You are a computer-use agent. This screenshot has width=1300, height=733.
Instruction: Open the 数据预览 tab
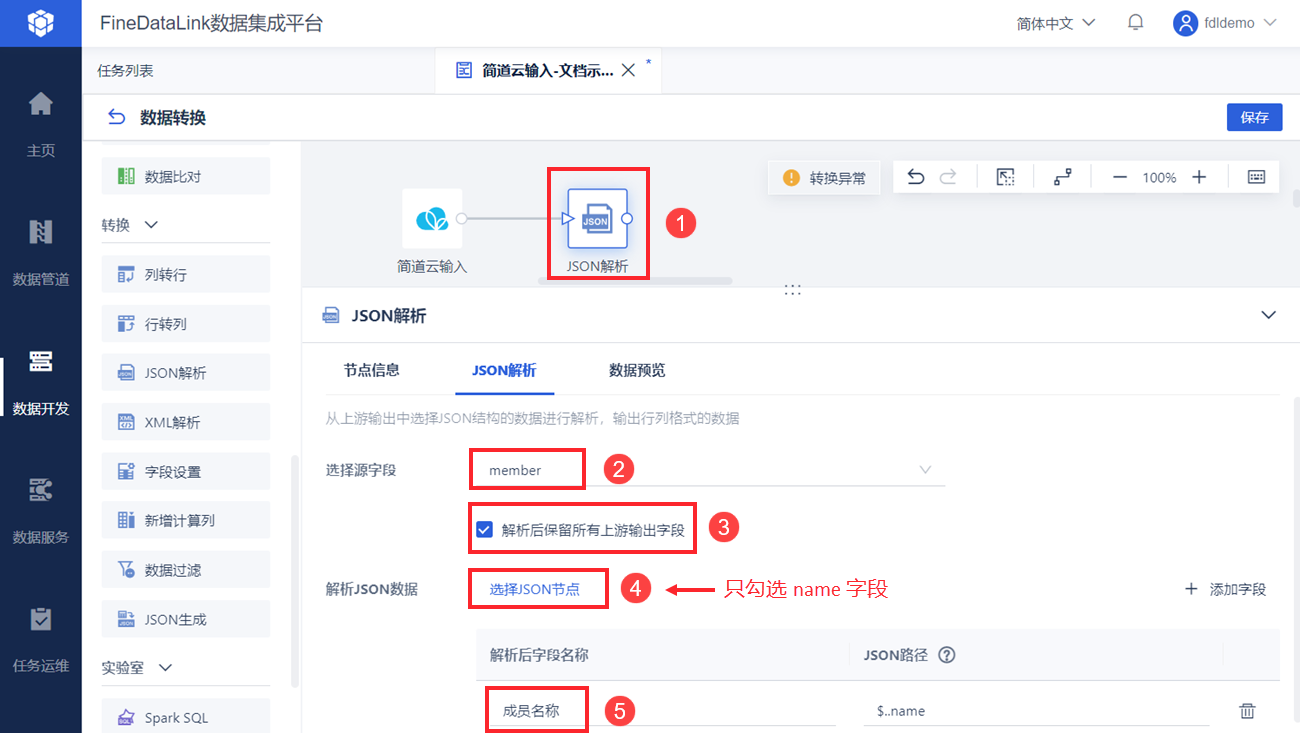637,370
